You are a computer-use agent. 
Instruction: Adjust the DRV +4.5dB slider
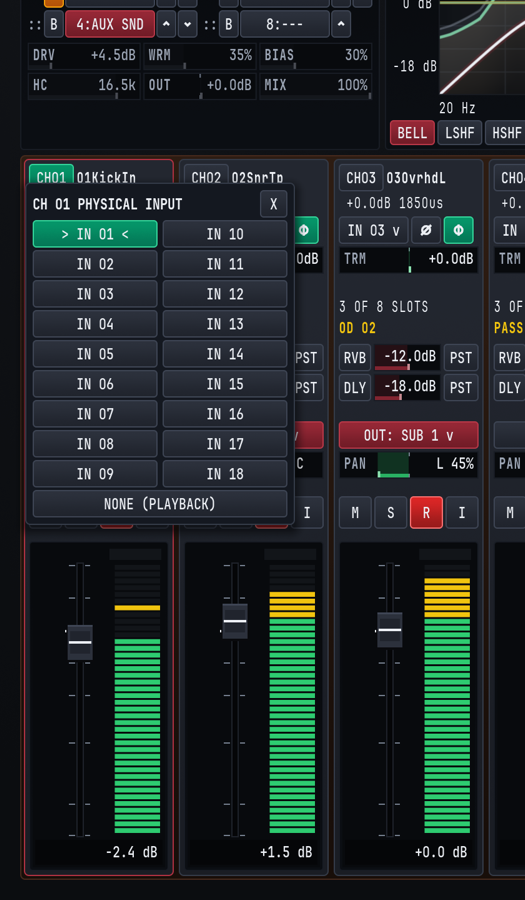pos(84,56)
